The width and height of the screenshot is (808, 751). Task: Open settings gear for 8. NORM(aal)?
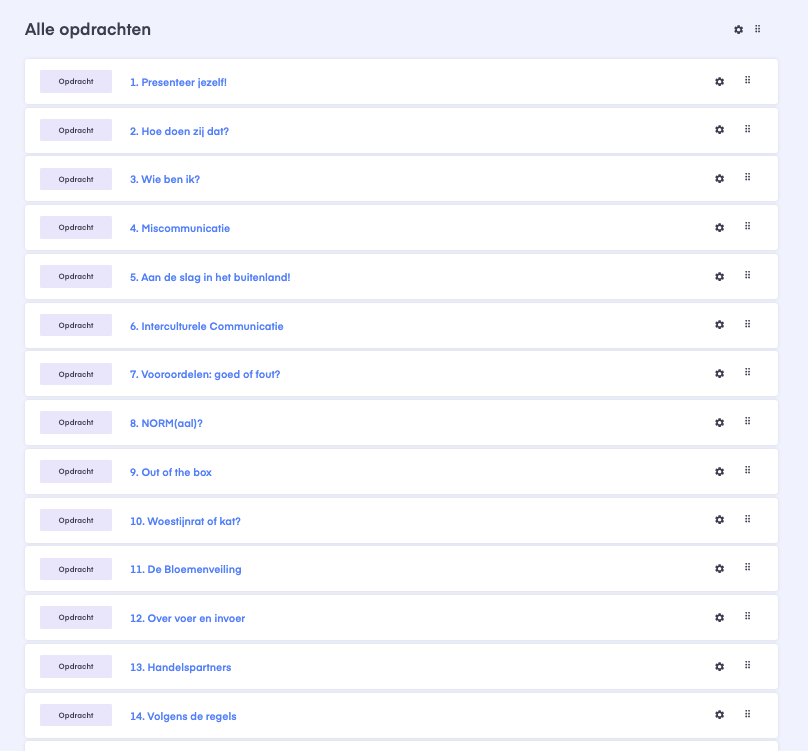point(719,423)
